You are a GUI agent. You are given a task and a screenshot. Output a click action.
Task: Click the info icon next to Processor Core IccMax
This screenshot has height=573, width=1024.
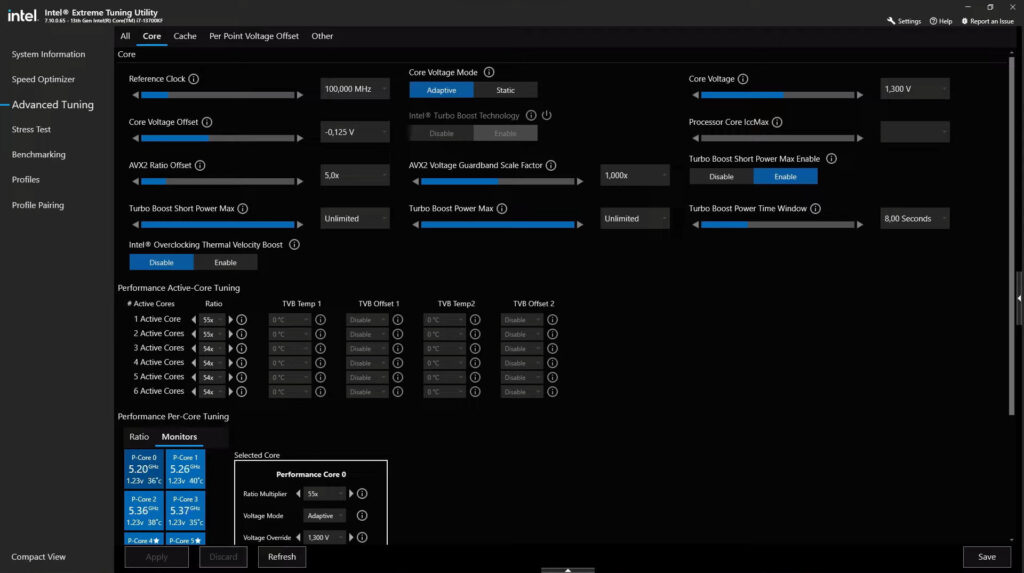[777, 122]
